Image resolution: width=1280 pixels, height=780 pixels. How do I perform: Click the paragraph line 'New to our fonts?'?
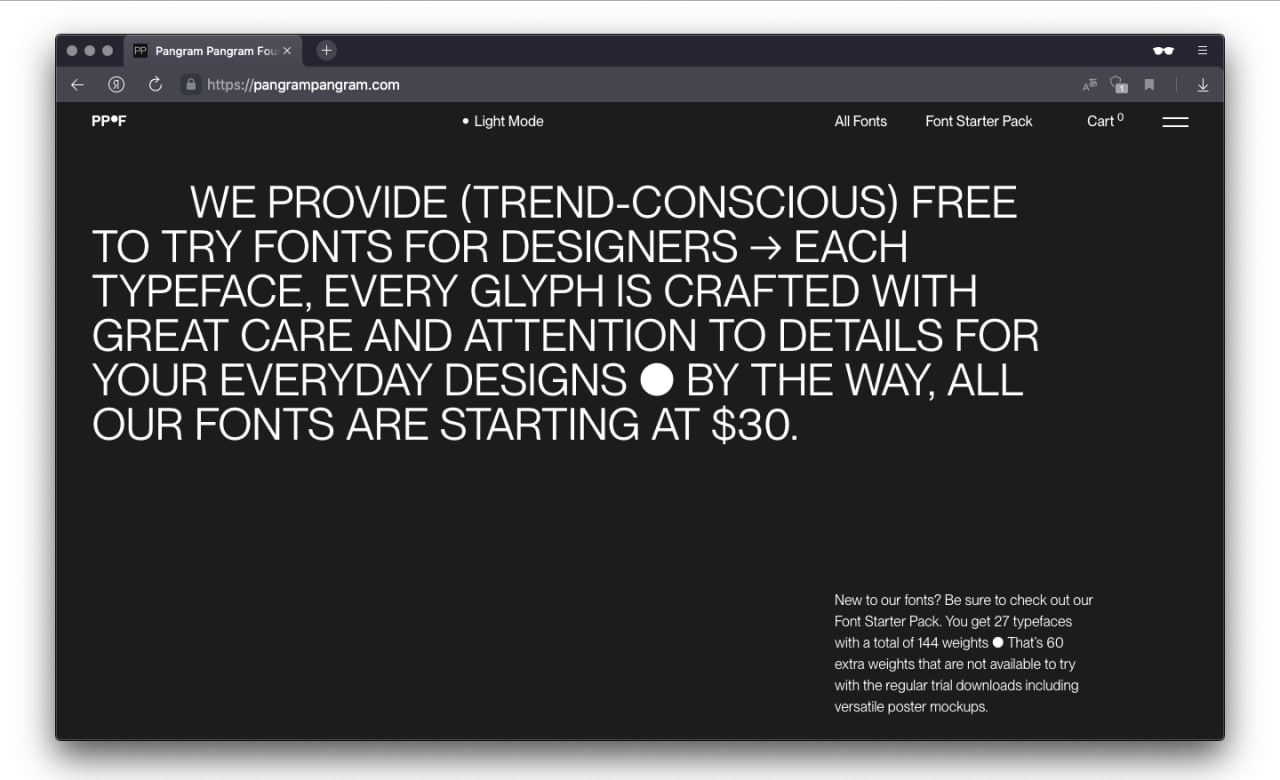point(886,600)
